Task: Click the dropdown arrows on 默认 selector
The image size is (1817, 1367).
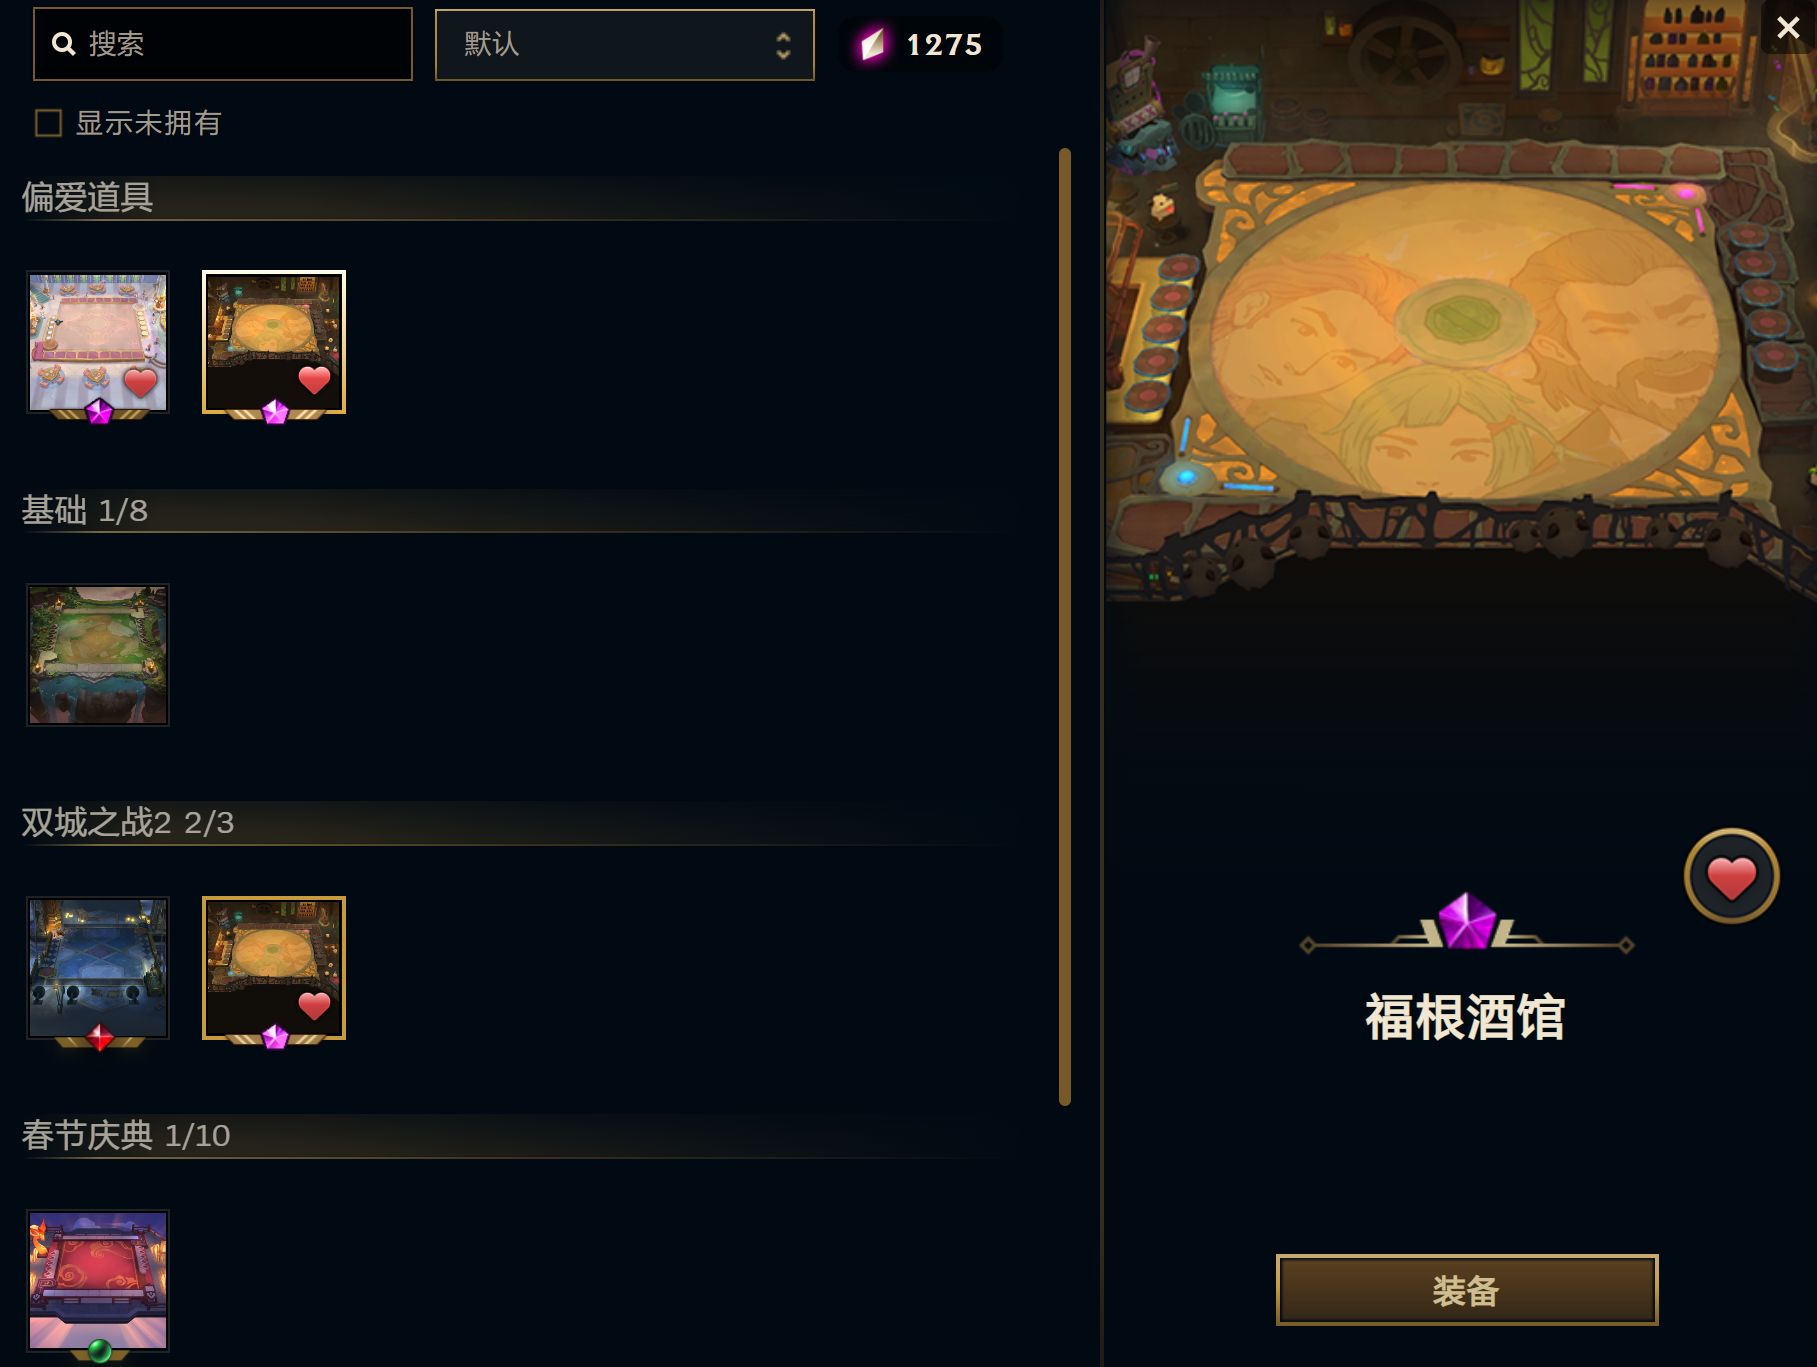Action: (x=783, y=45)
